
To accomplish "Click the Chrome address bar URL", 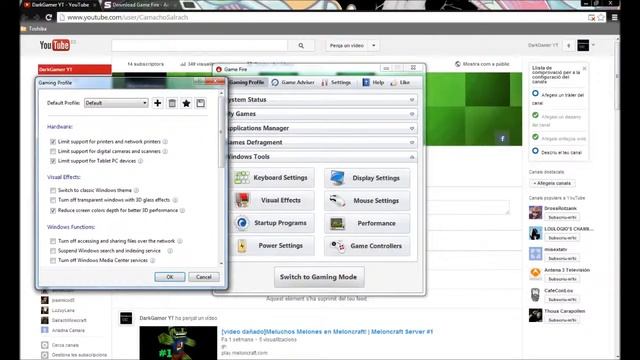I will coord(127,17).
